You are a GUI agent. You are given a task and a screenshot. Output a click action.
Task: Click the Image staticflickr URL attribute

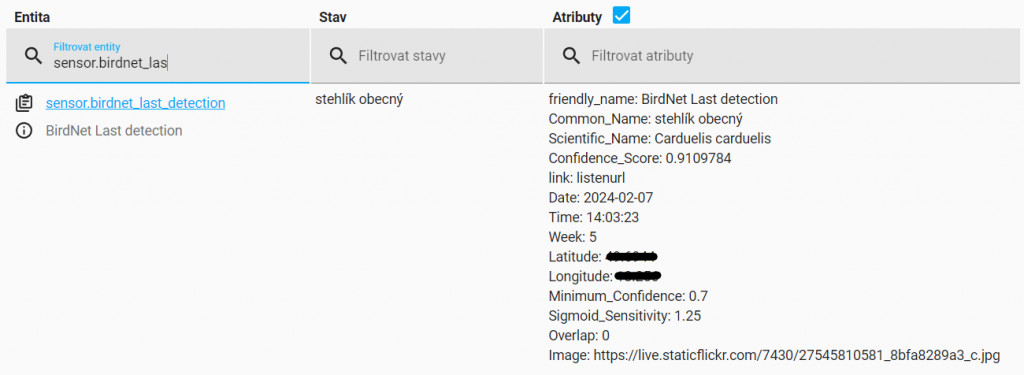tap(774, 355)
